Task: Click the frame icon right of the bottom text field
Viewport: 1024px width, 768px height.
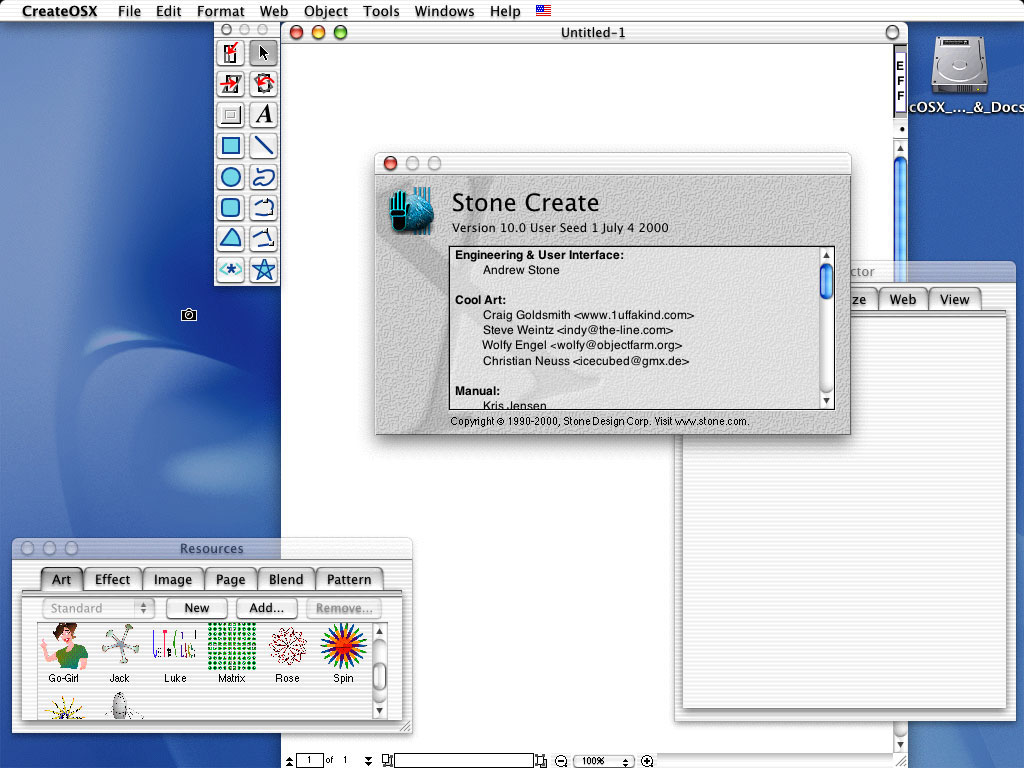Action: 541,761
